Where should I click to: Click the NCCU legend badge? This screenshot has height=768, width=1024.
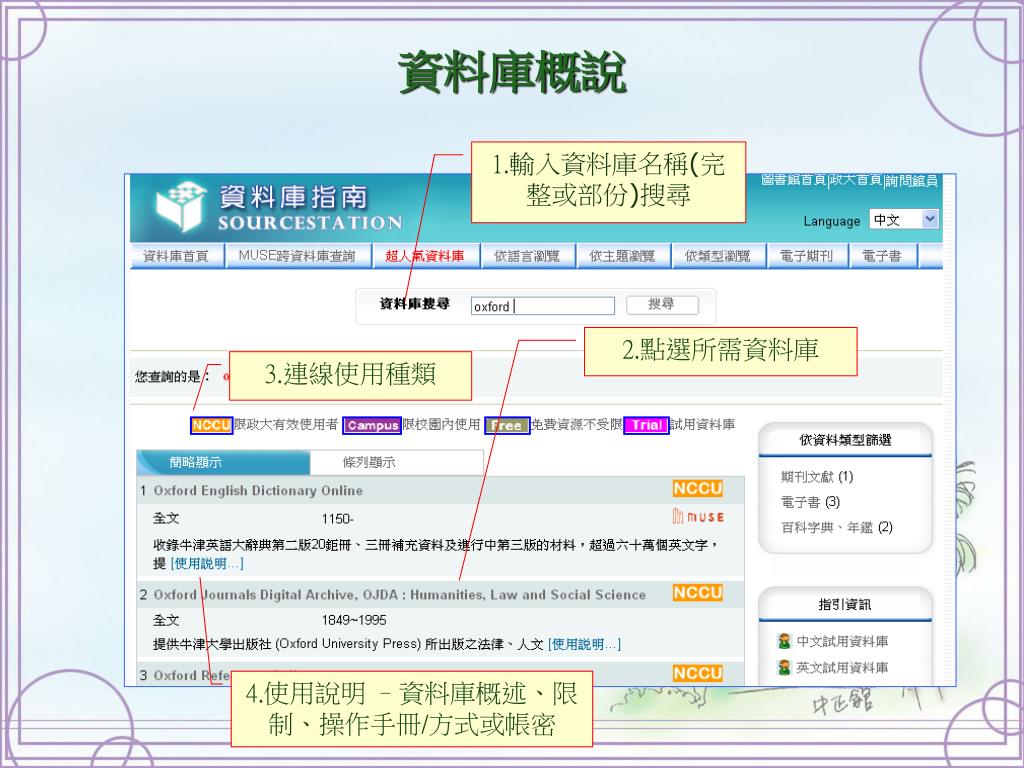[212, 425]
